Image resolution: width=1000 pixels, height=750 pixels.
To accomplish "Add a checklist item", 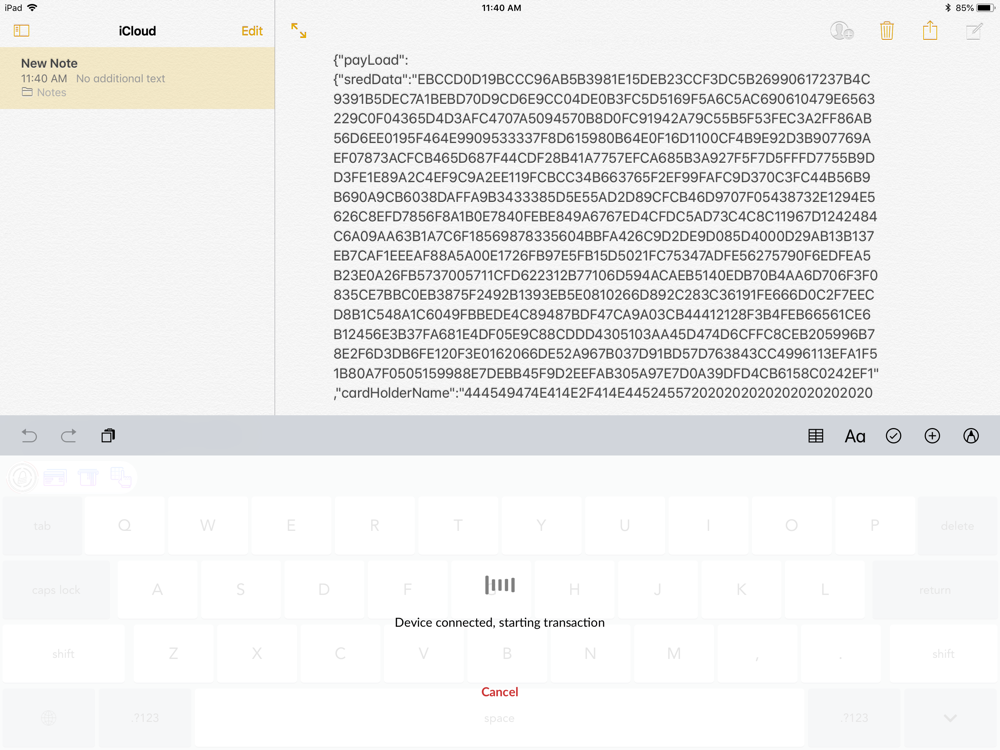I will point(893,436).
